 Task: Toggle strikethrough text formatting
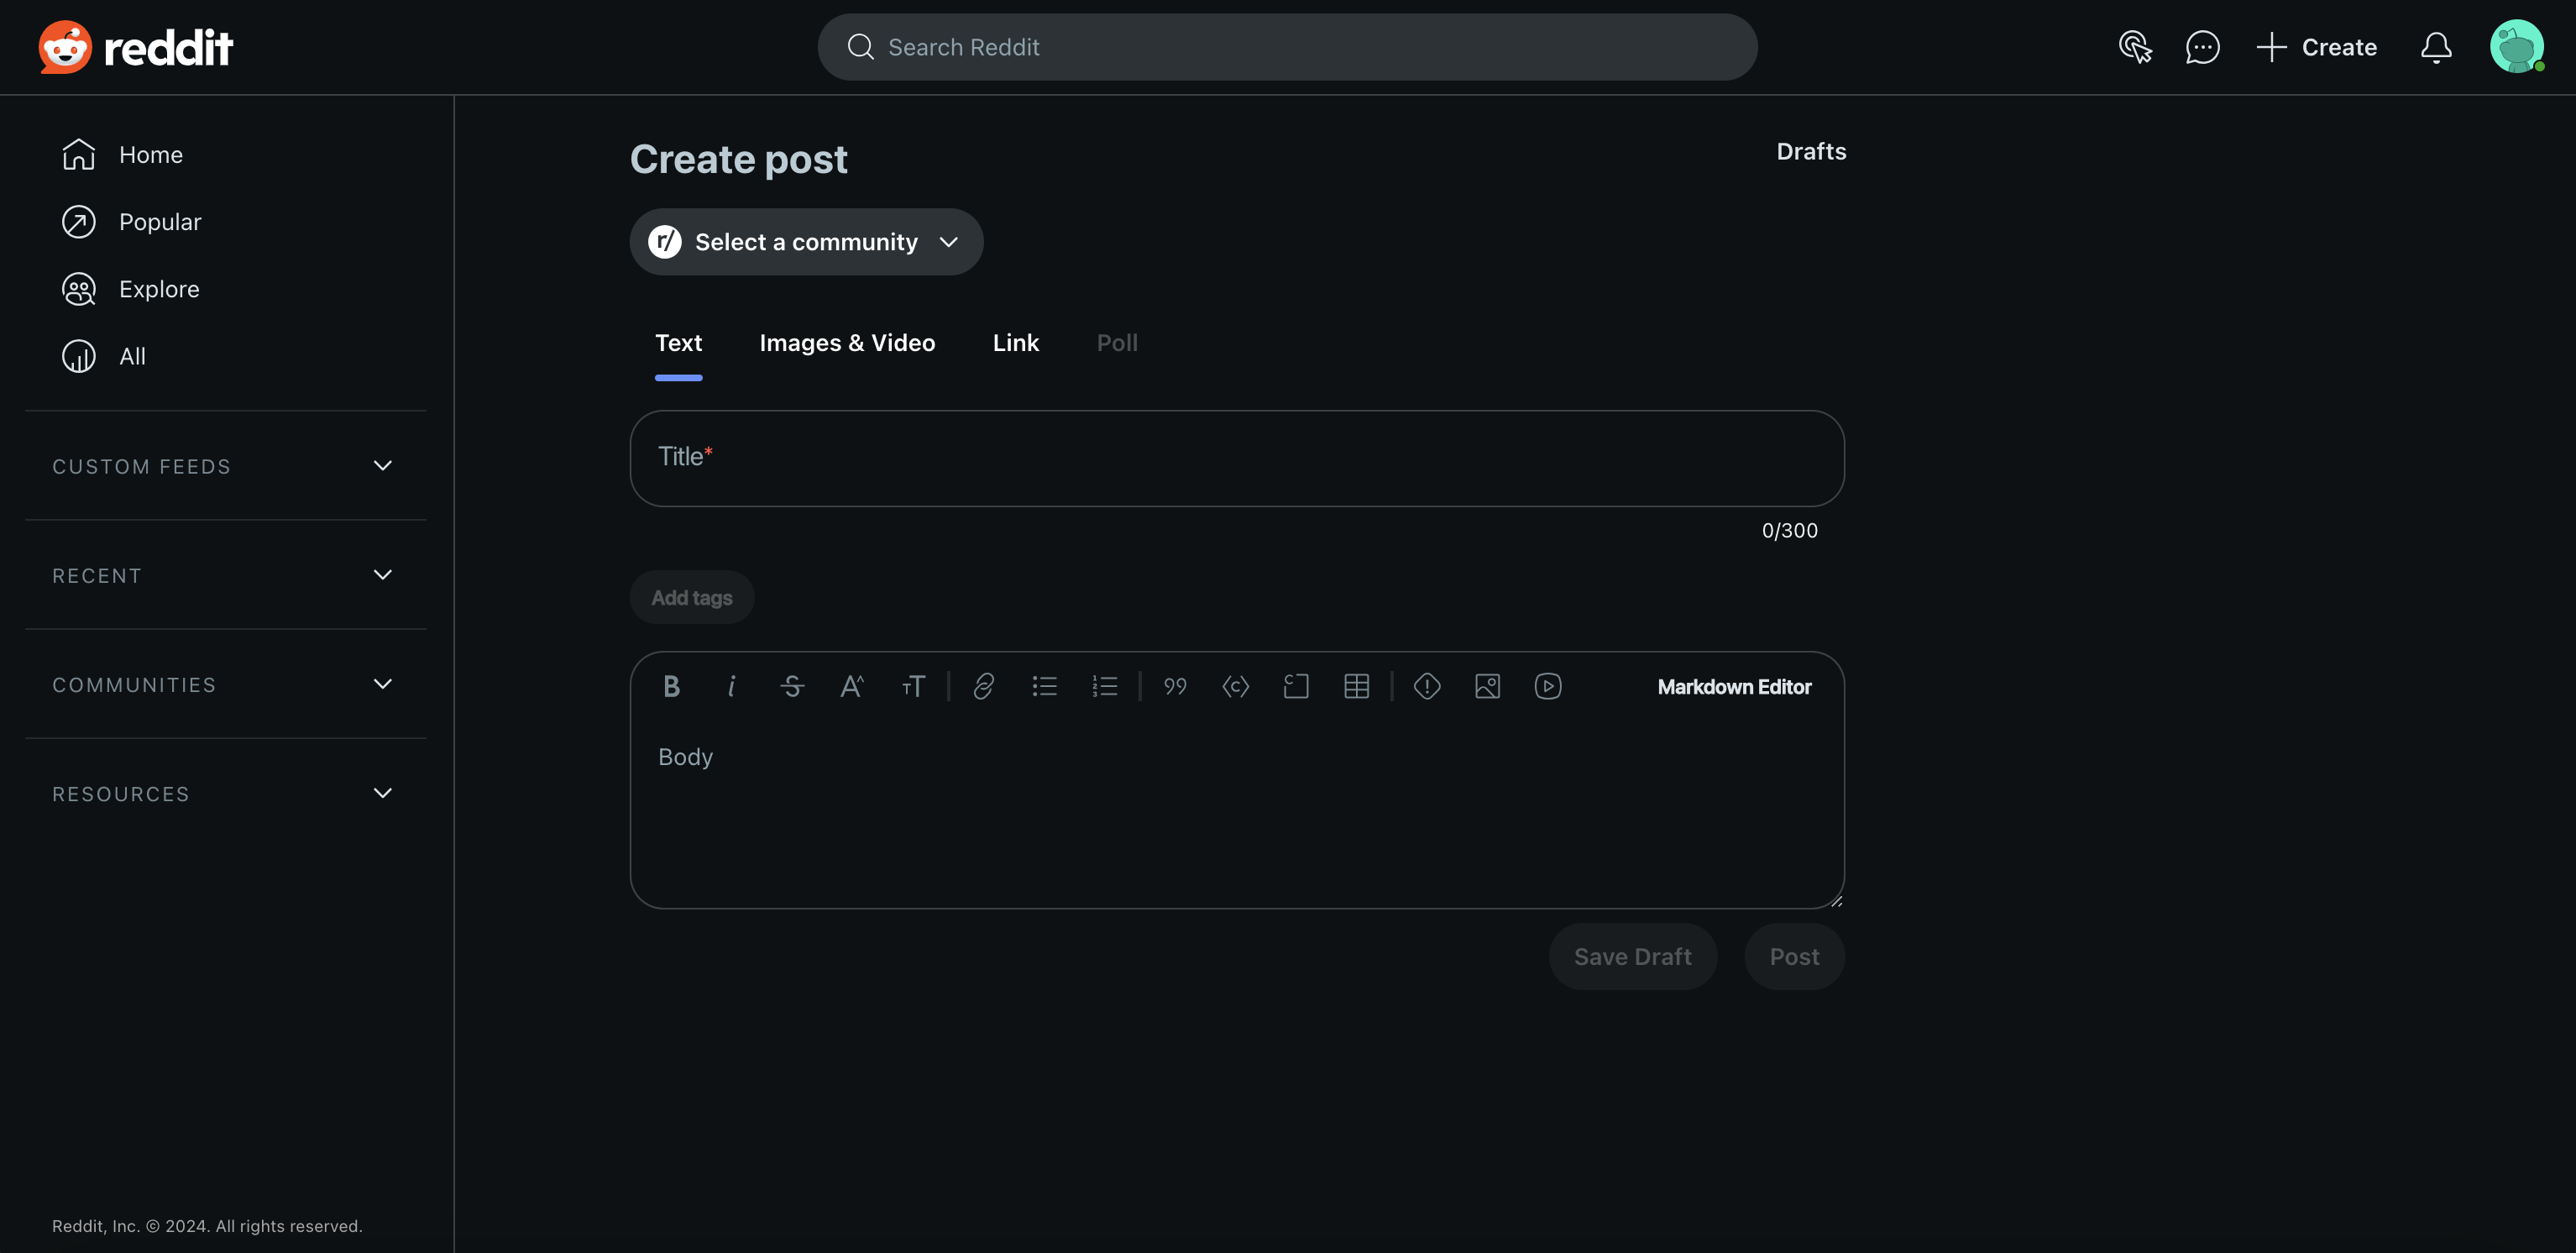click(792, 686)
